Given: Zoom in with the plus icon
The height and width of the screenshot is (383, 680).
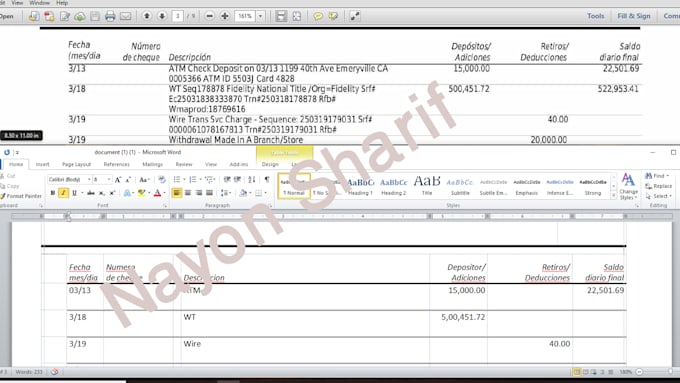Looking at the screenshot, I should point(225,16).
